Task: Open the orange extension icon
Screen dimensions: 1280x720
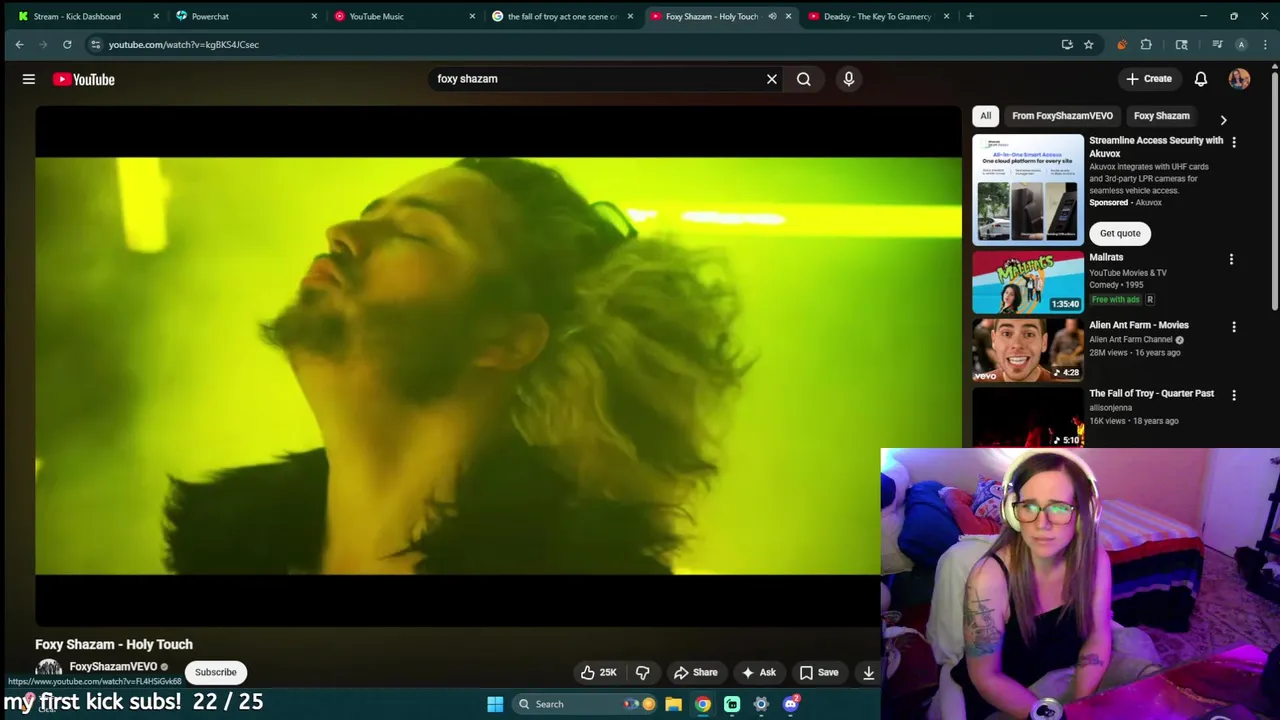Action: pyautogui.click(x=1121, y=44)
